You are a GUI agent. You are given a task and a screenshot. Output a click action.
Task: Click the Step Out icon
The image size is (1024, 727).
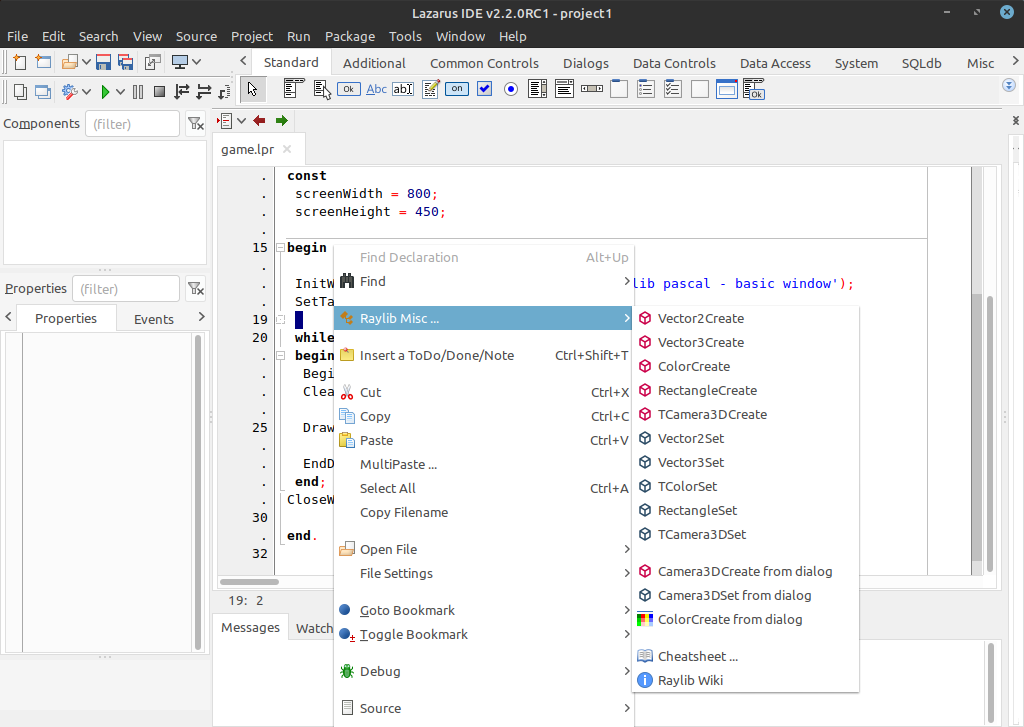225,91
